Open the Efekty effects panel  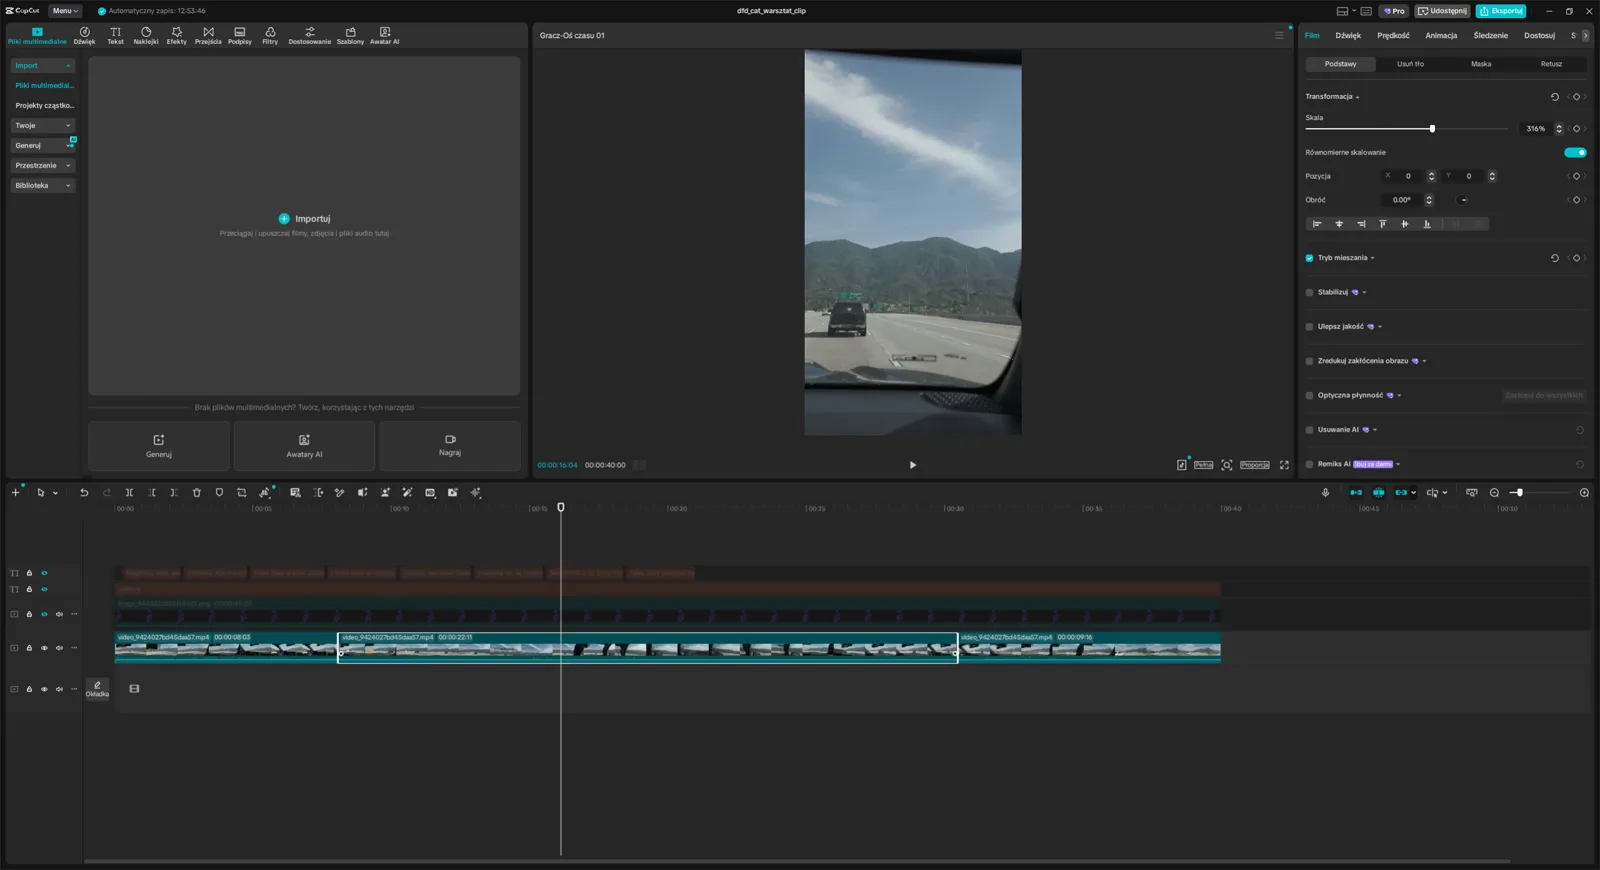pos(176,35)
